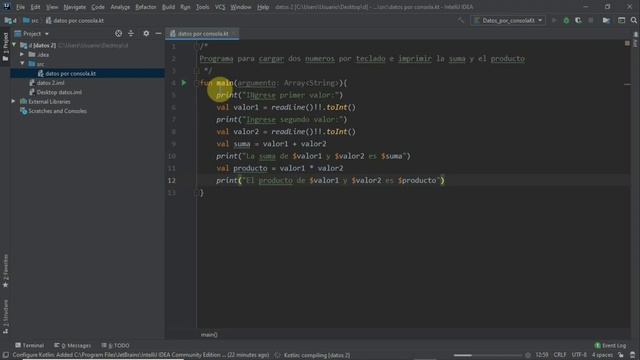Run with Coverage icon in toolbar
Viewport: 640px width, 360px height.
pos(578,20)
